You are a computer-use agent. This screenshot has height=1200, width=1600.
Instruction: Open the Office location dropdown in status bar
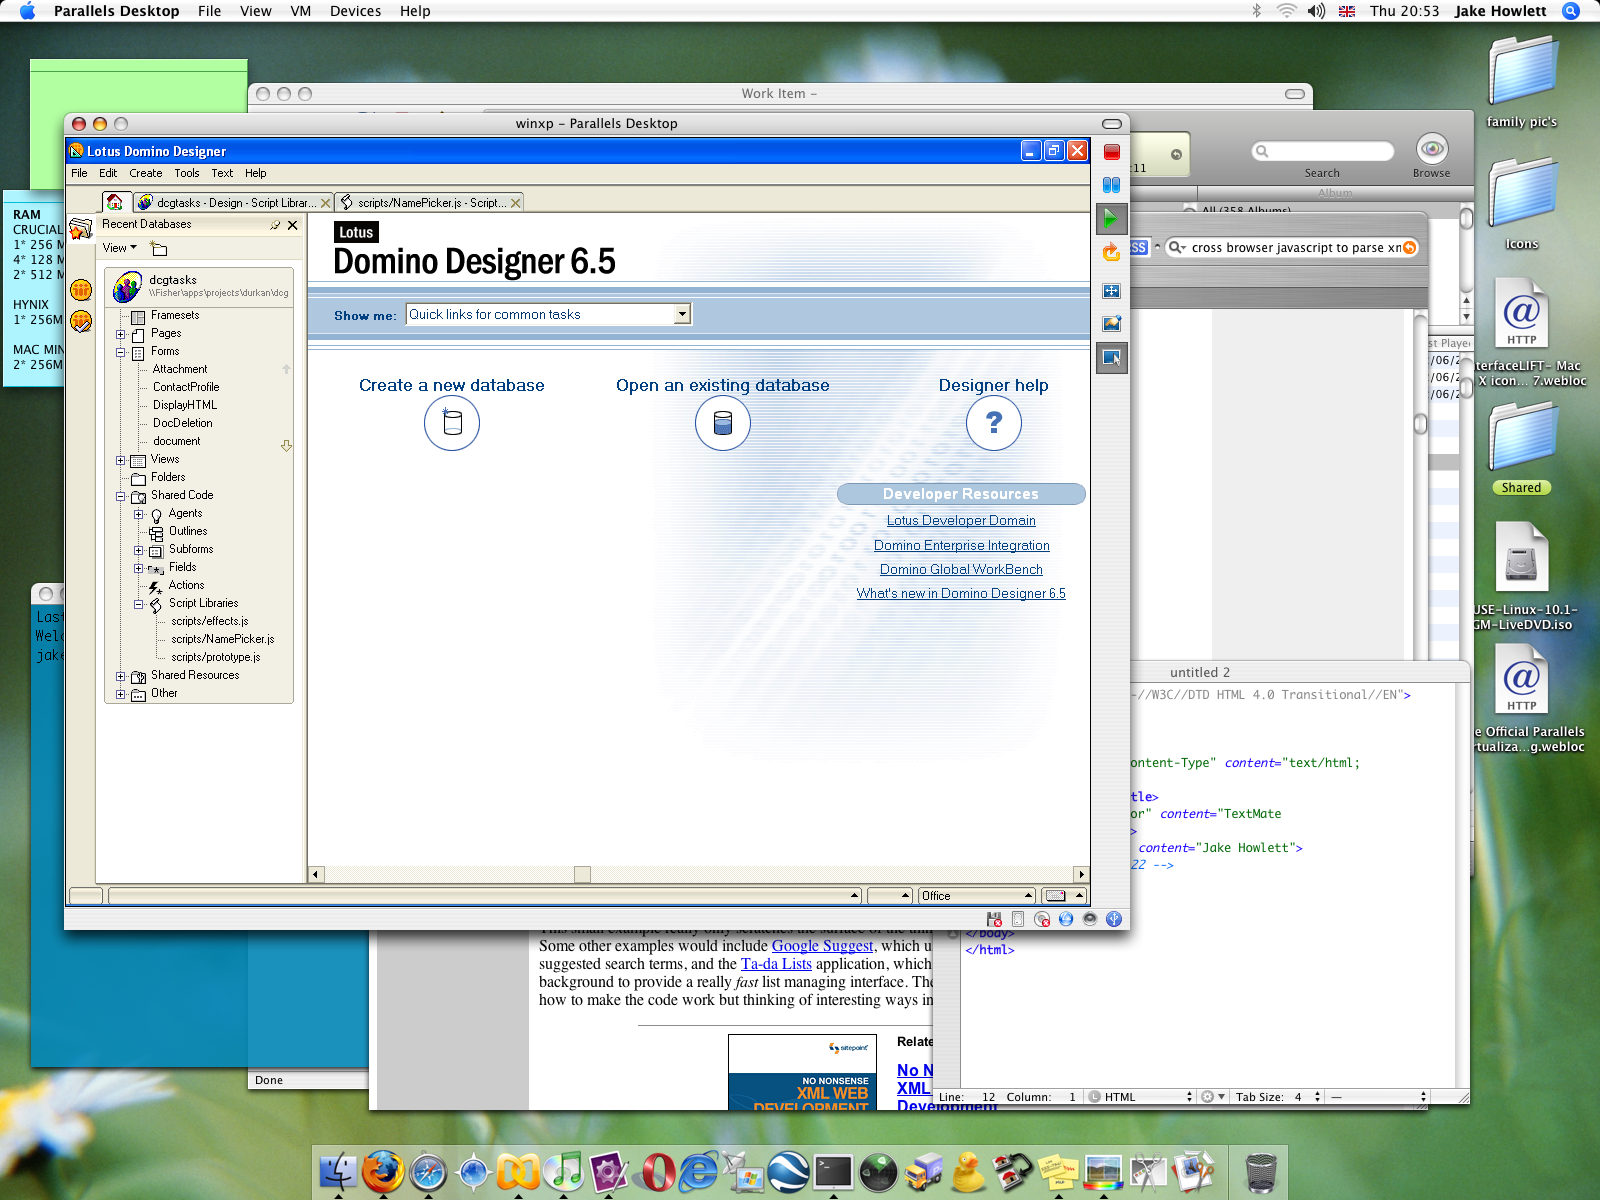[976, 896]
